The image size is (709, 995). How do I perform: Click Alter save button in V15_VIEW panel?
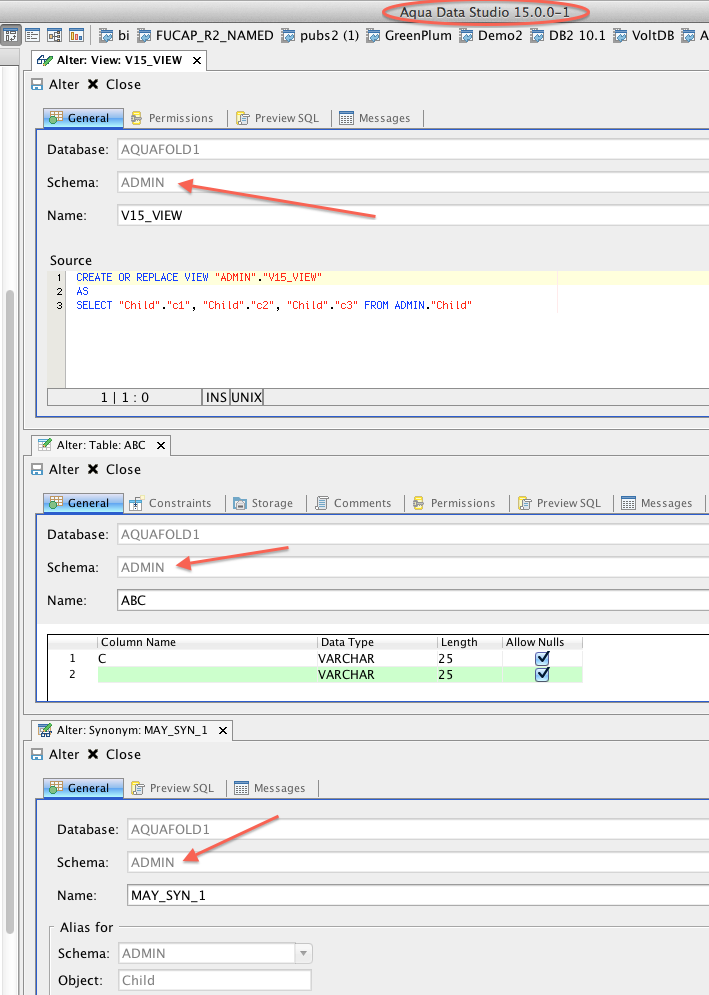[55, 84]
